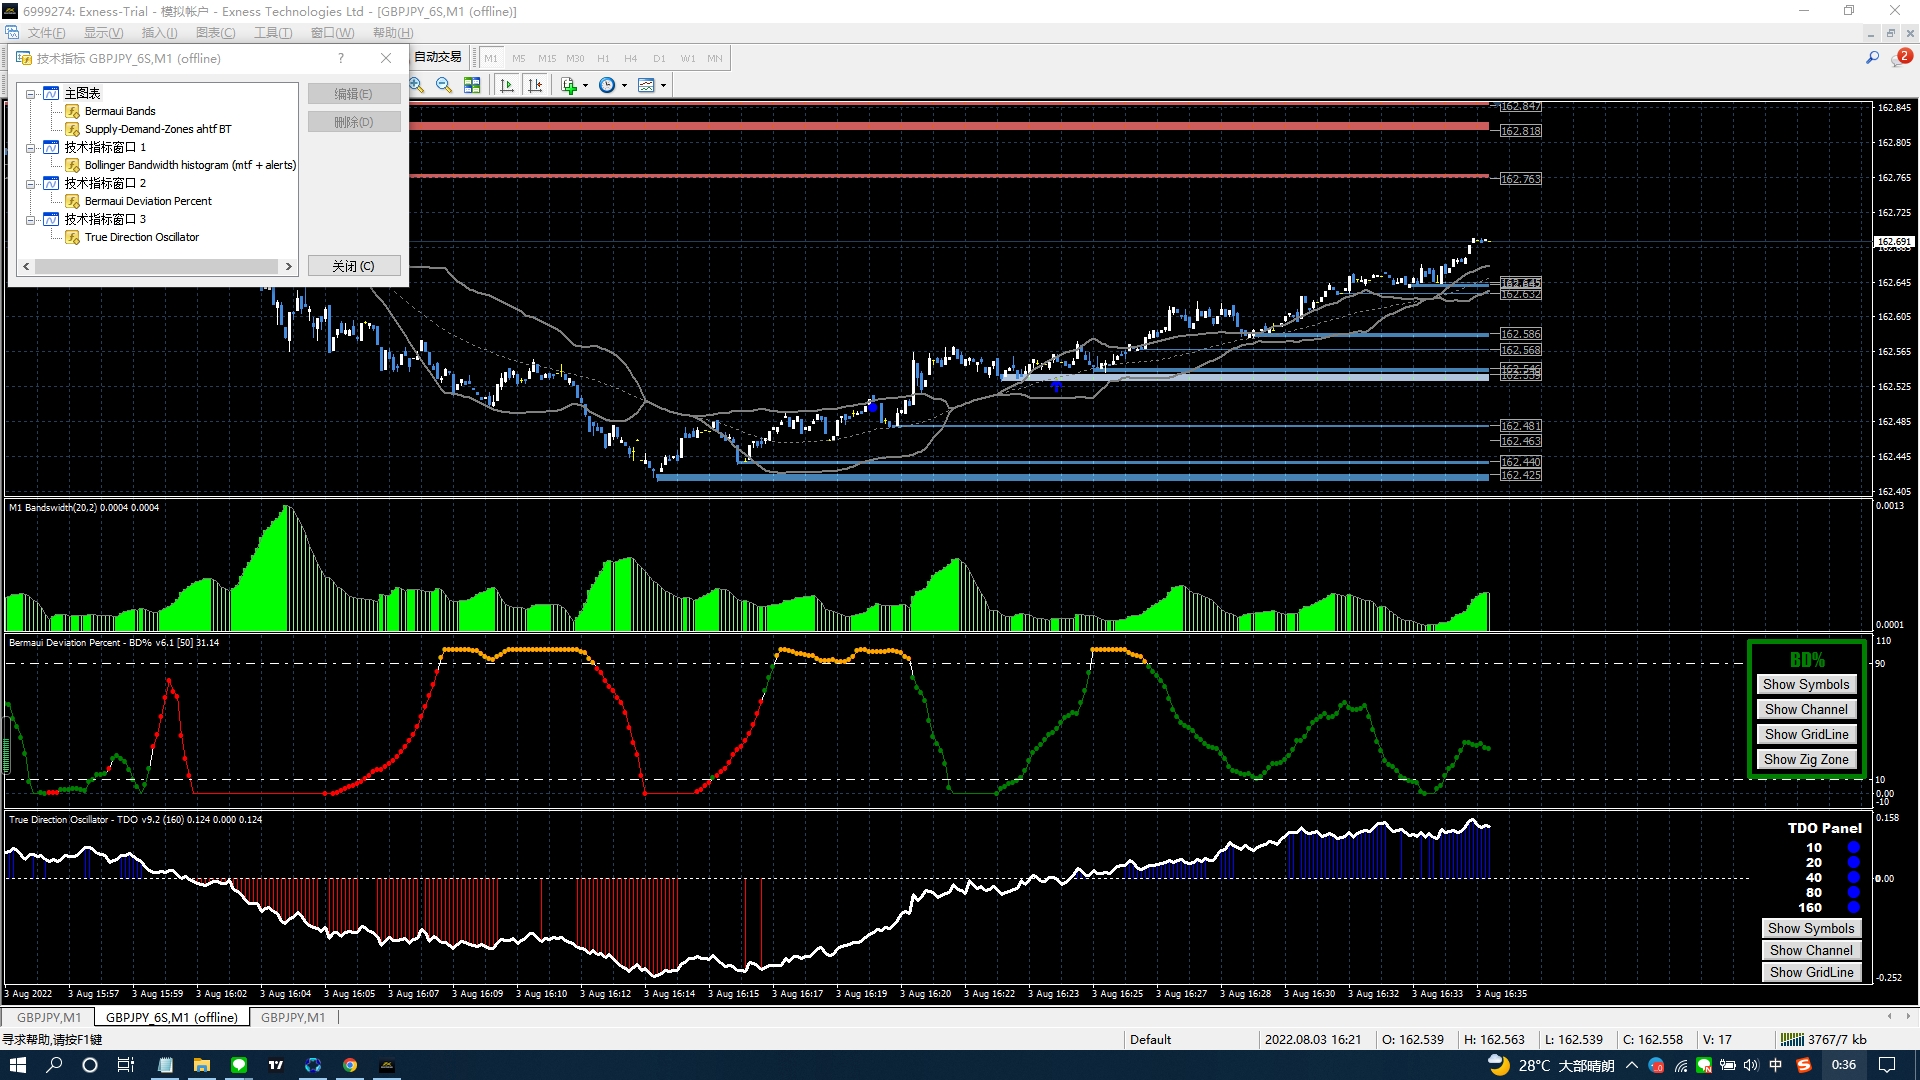Toggle Show Zig Zone button
This screenshot has height=1080, width=1920.
tap(1805, 760)
